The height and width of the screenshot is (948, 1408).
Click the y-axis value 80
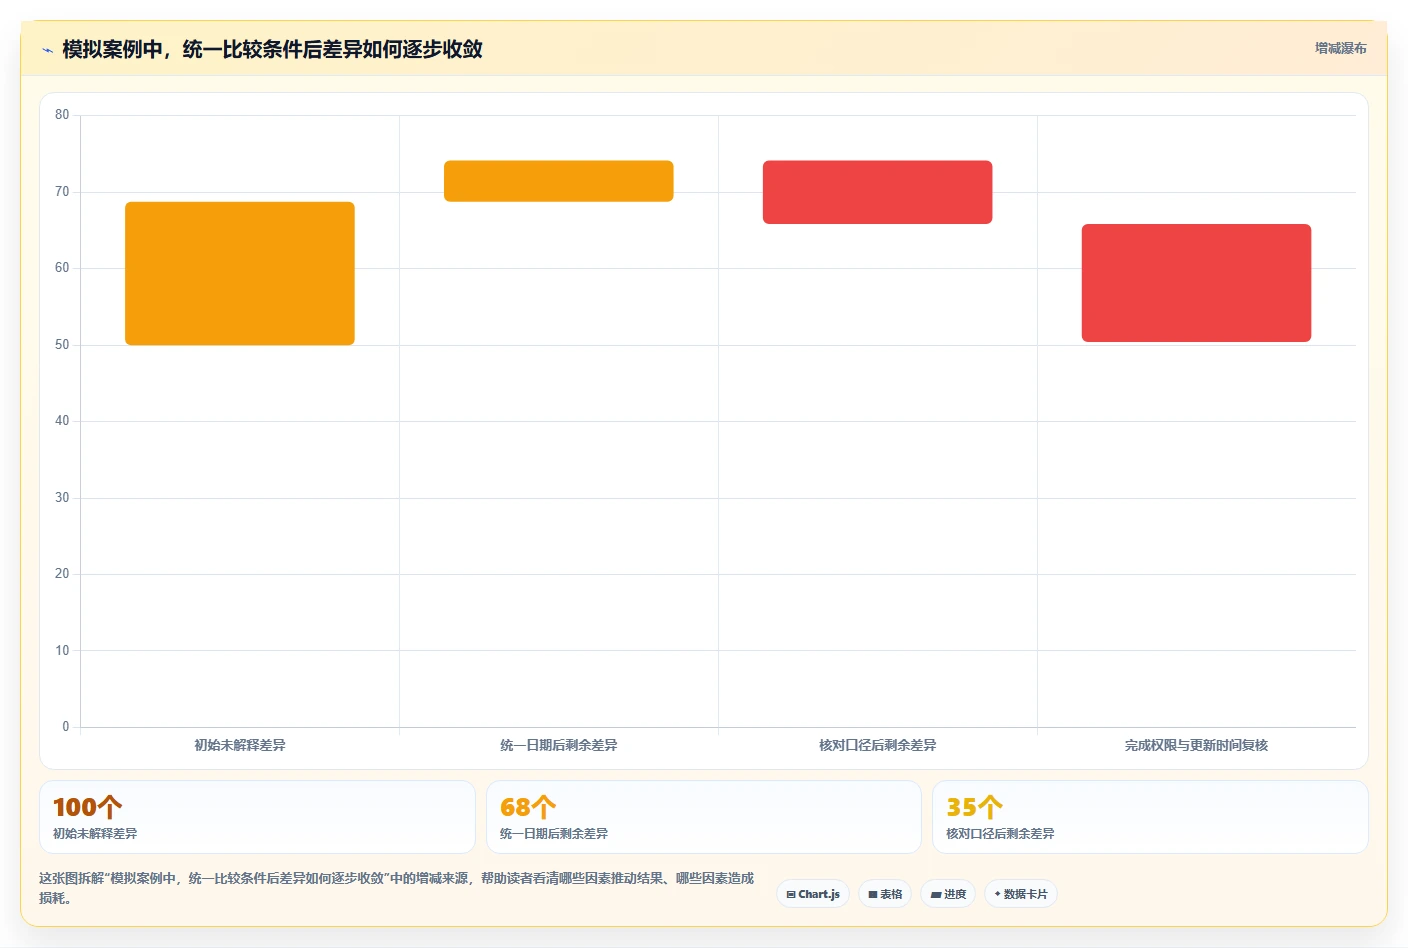pyautogui.click(x=62, y=115)
